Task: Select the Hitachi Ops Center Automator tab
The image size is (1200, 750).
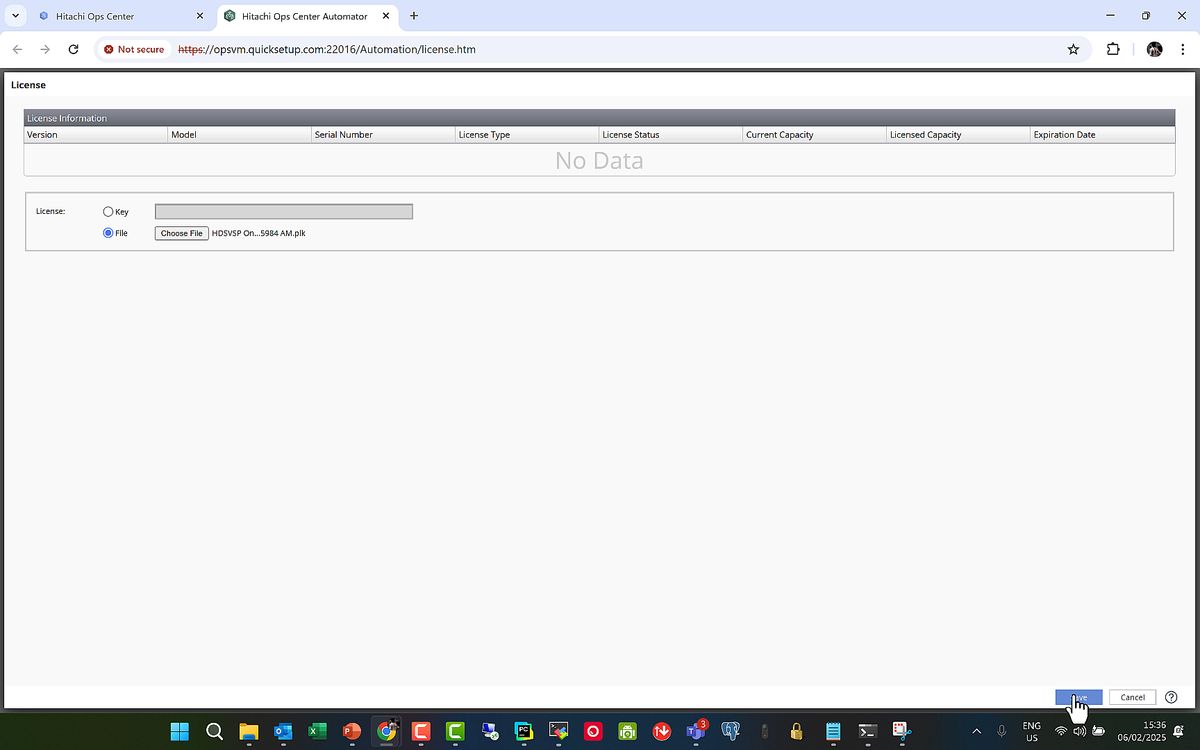Action: coord(304,16)
